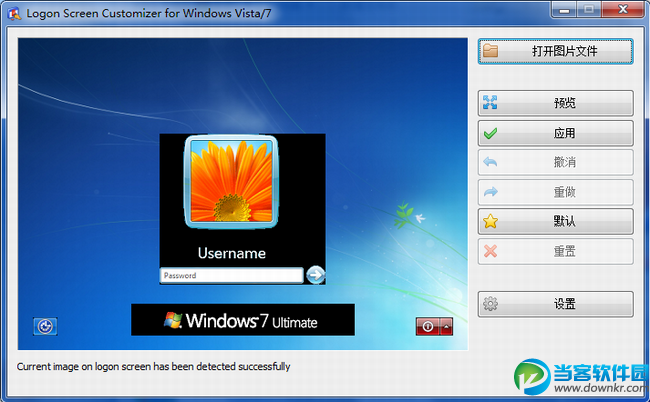Restore default with the 默认 button
This screenshot has width=650, height=402.
point(555,221)
